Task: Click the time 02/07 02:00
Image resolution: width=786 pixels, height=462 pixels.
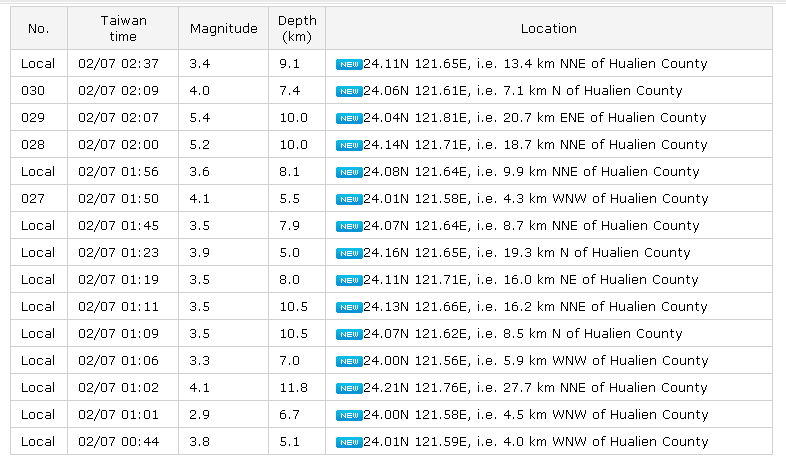Action: click(x=118, y=145)
